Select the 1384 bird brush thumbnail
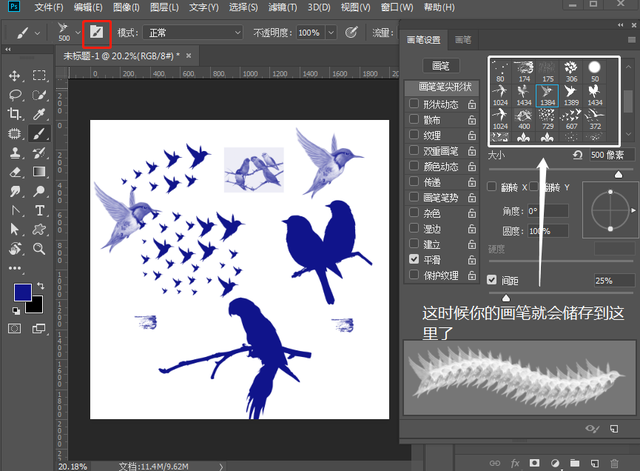The width and height of the screenshot is (640, 471). pyautogui.click(x=547, y=96)
